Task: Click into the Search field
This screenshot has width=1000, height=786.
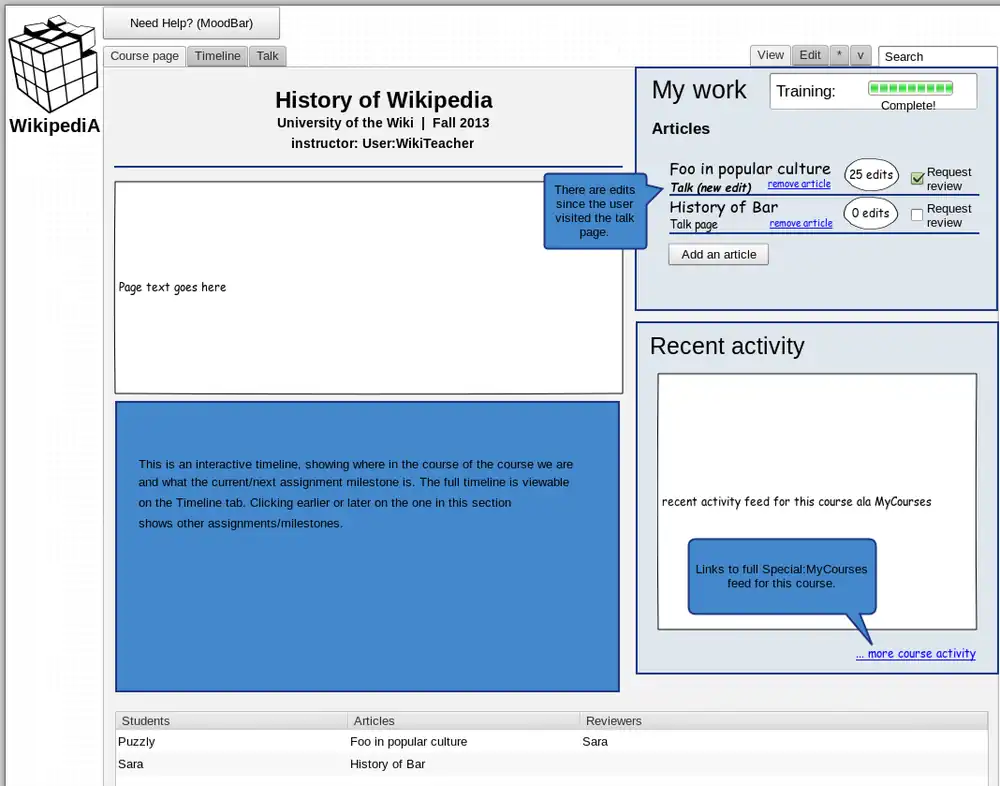Action: (x=937, y=57)
